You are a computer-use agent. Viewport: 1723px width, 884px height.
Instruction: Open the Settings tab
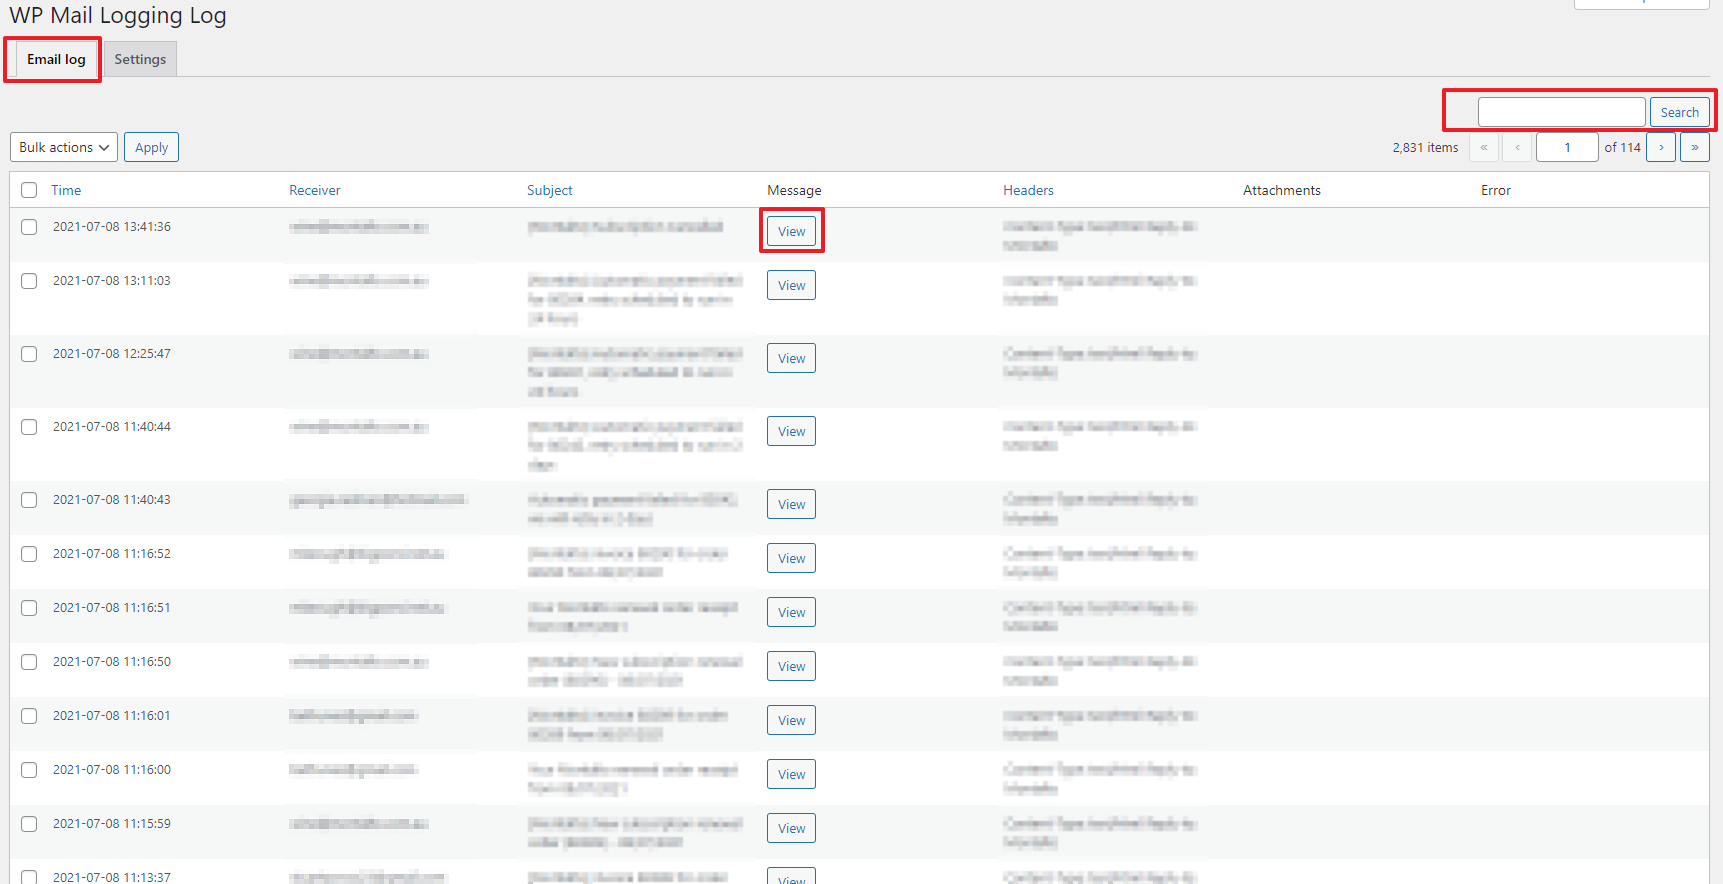(140, 59)
